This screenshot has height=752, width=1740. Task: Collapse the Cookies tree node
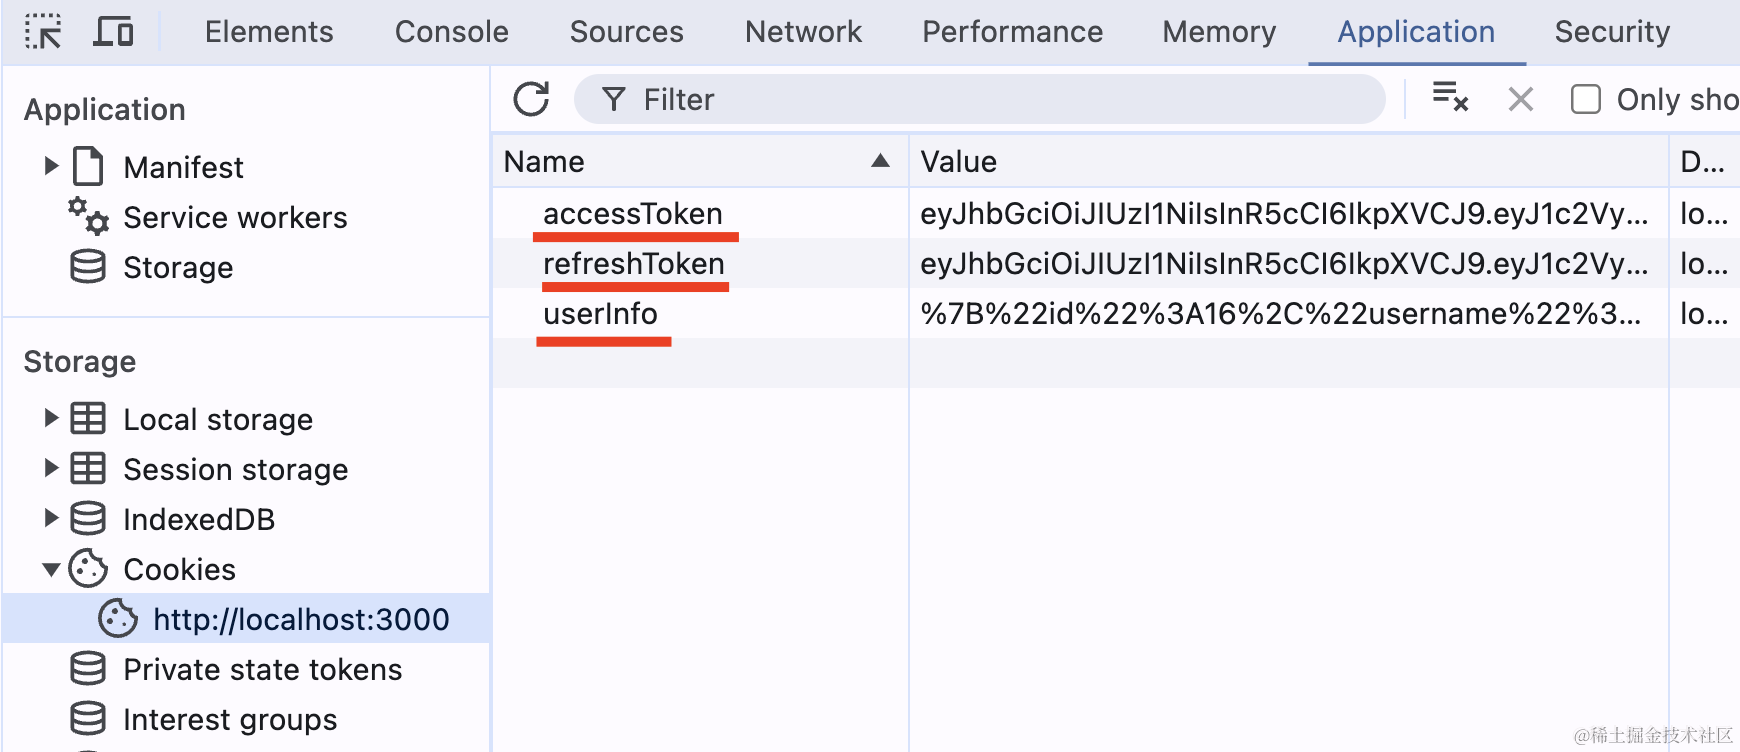point(51,569)
